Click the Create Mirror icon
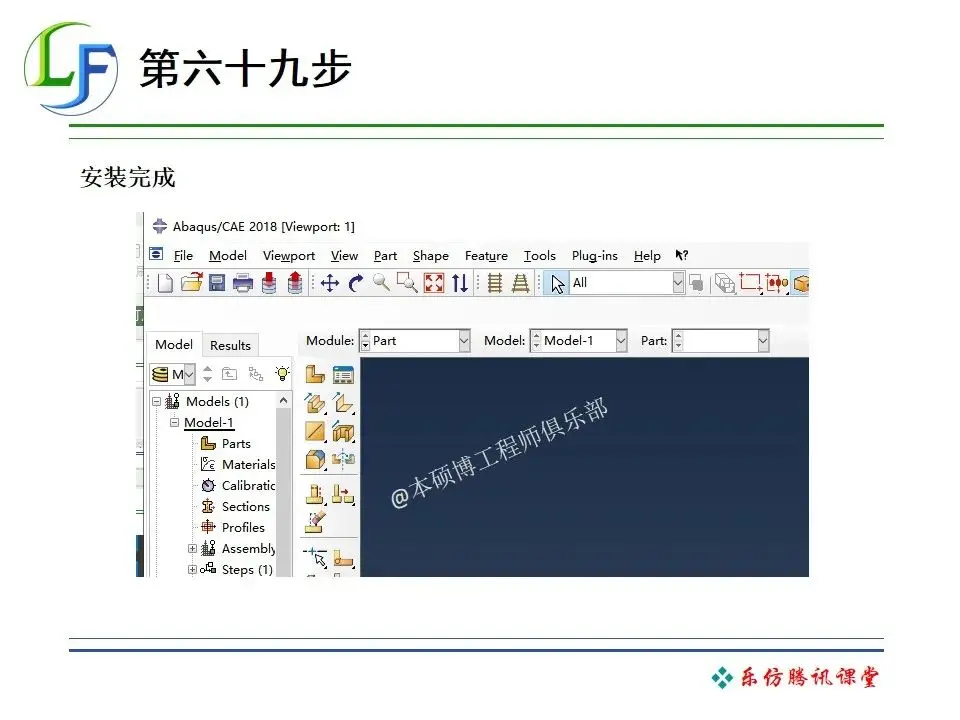The height and width of the screenshot is (720, 960). [343, 459]
